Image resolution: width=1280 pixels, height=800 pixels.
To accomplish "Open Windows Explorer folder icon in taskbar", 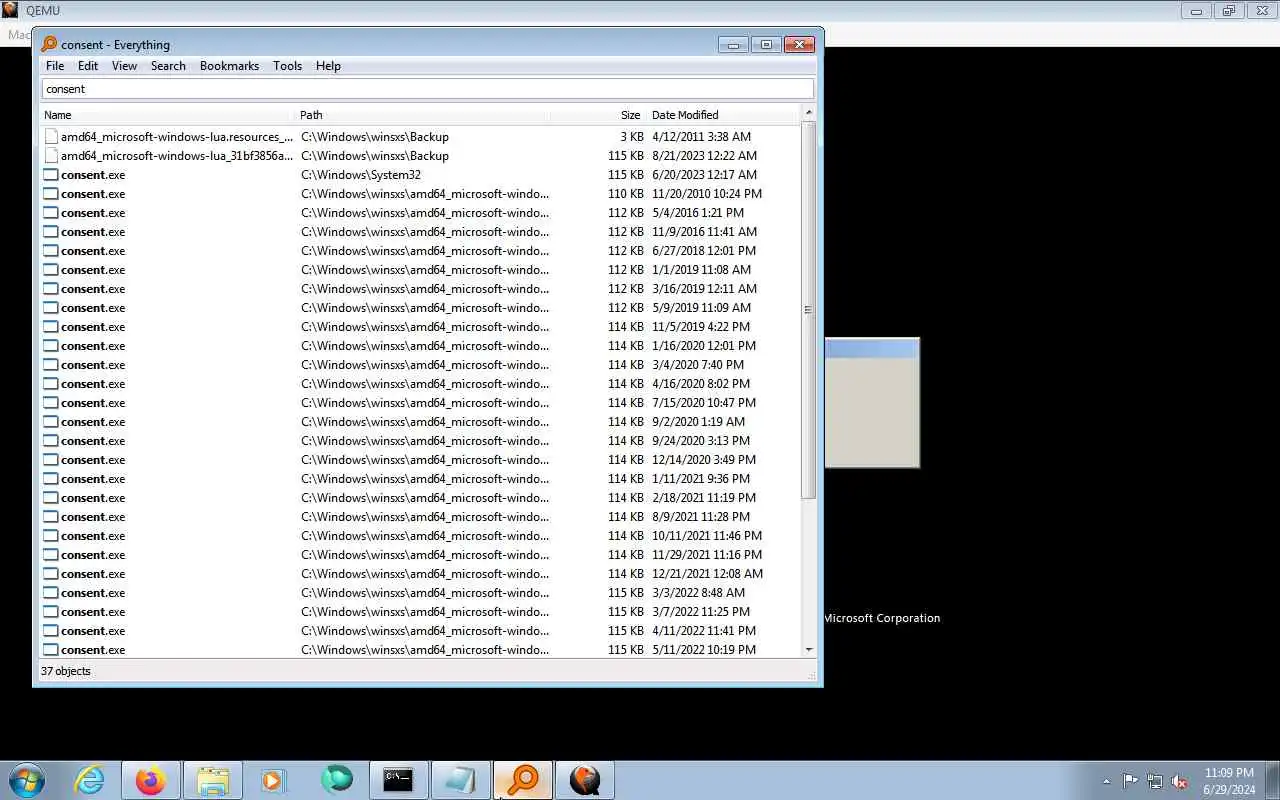I will [x=213, y=780].
